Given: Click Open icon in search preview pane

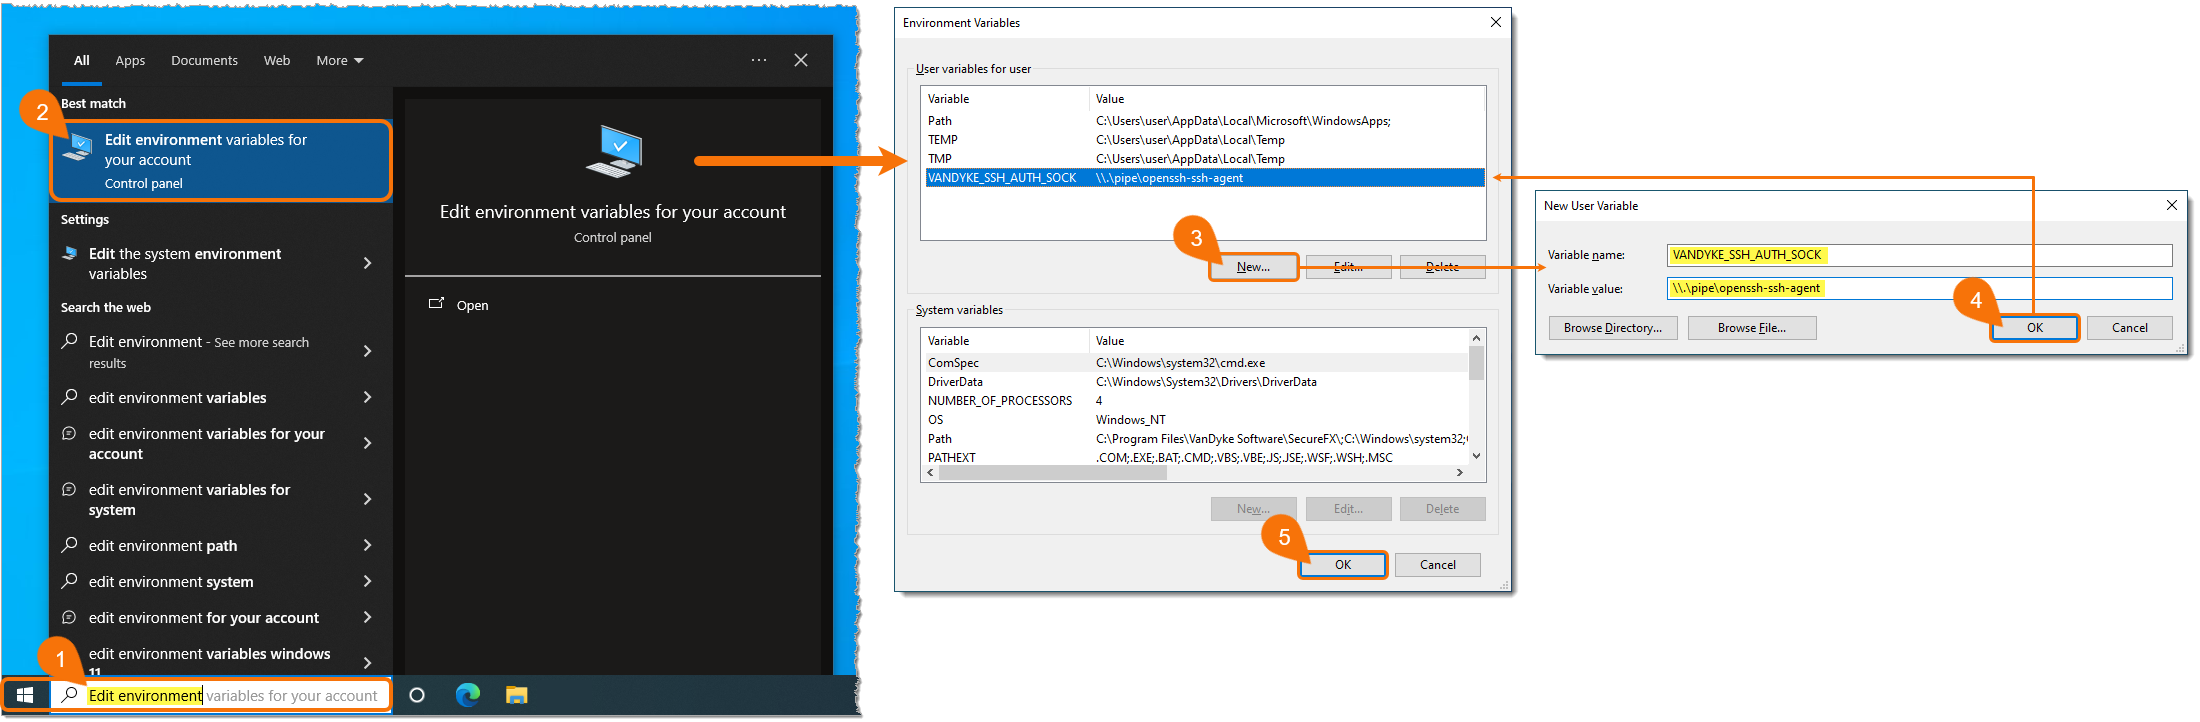Looking at the screenshot, I should [436, 304].
